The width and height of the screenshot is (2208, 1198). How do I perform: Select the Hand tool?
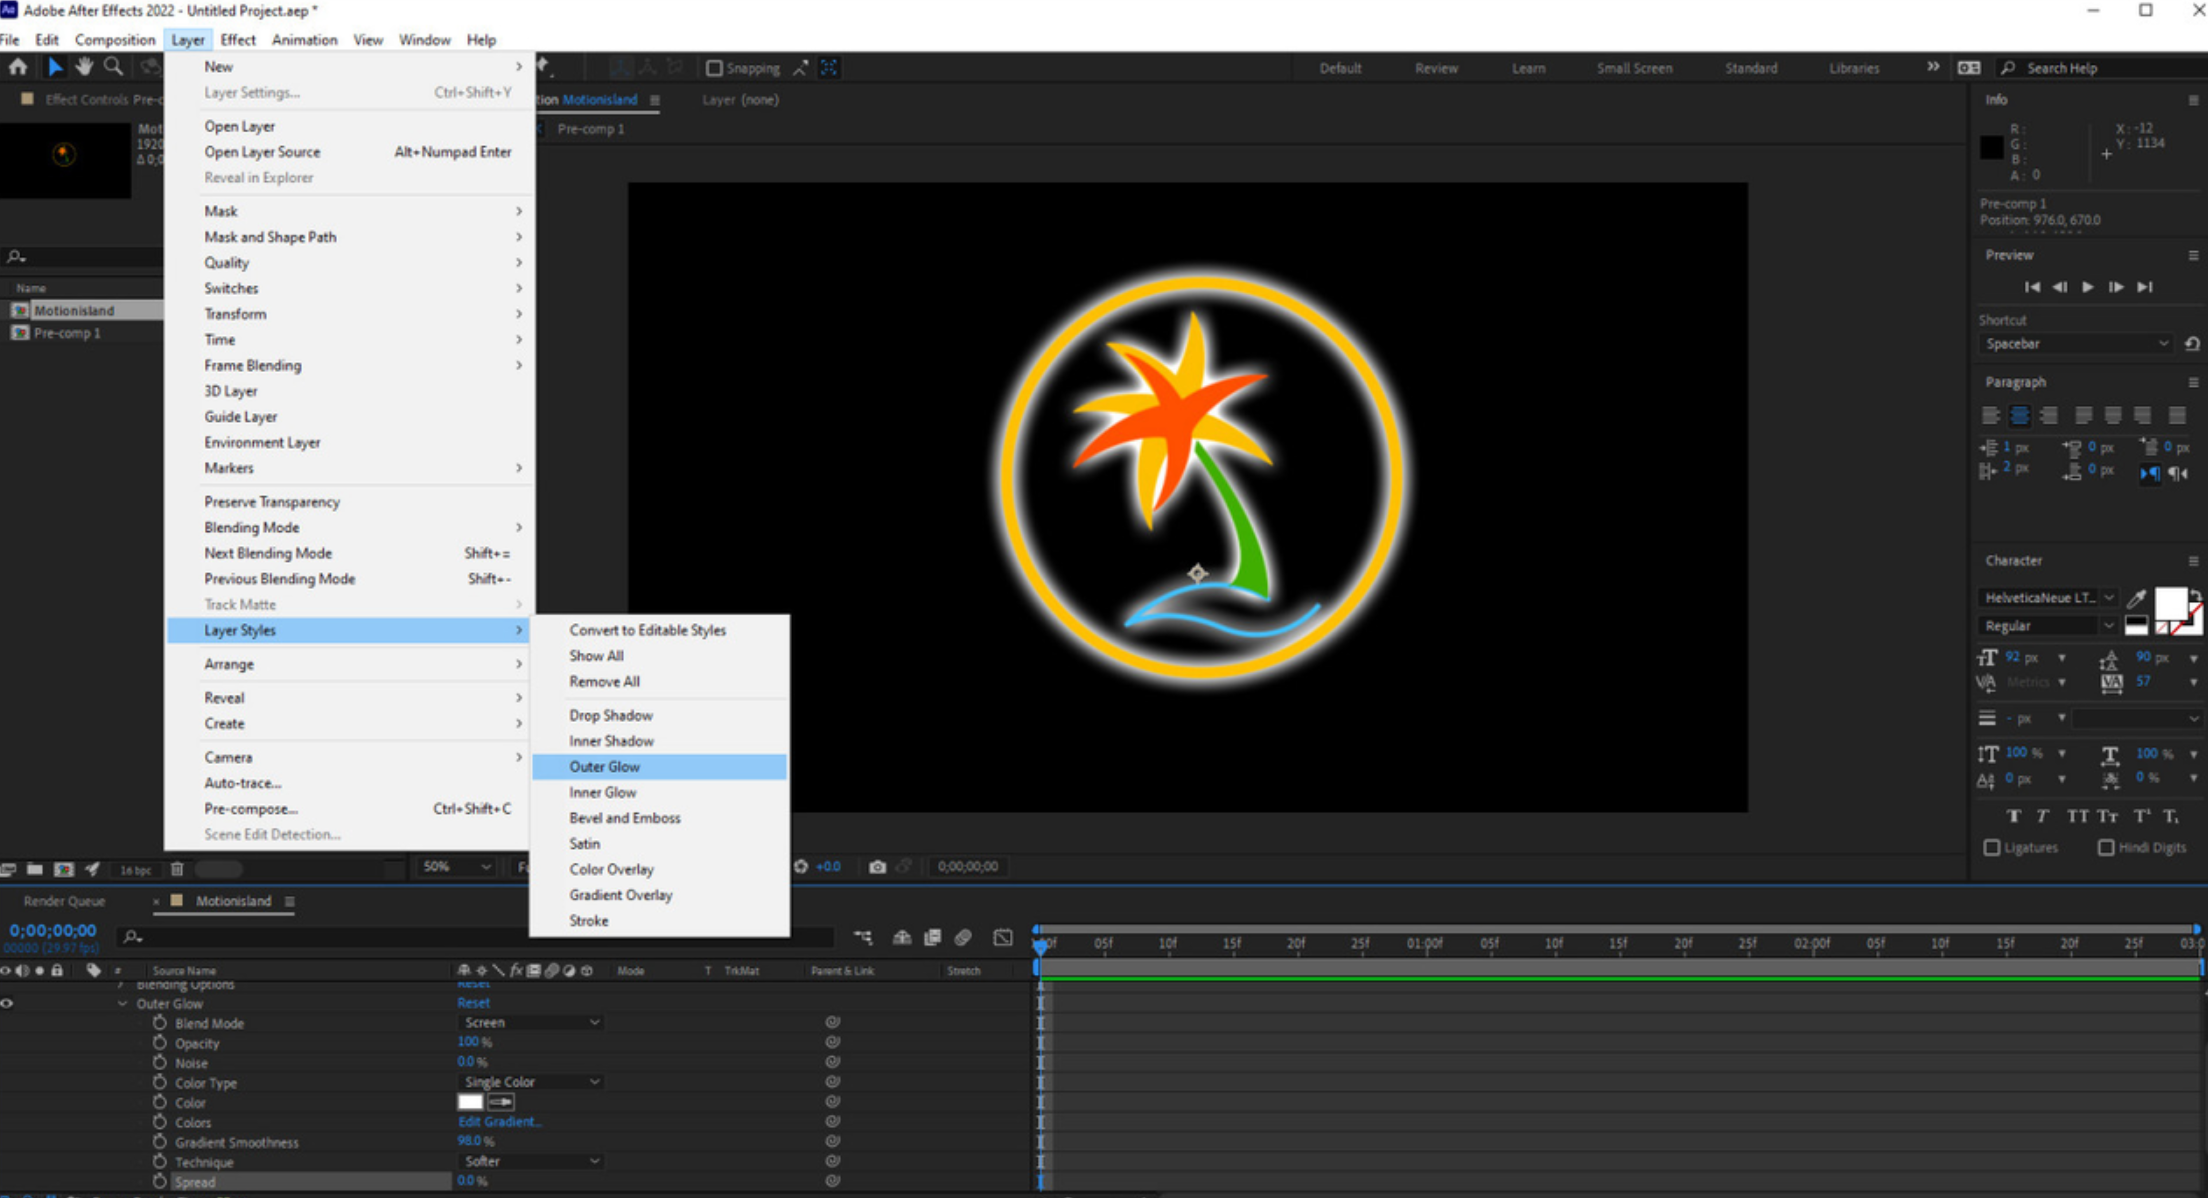pyautogui.click(x=84, y=67)
